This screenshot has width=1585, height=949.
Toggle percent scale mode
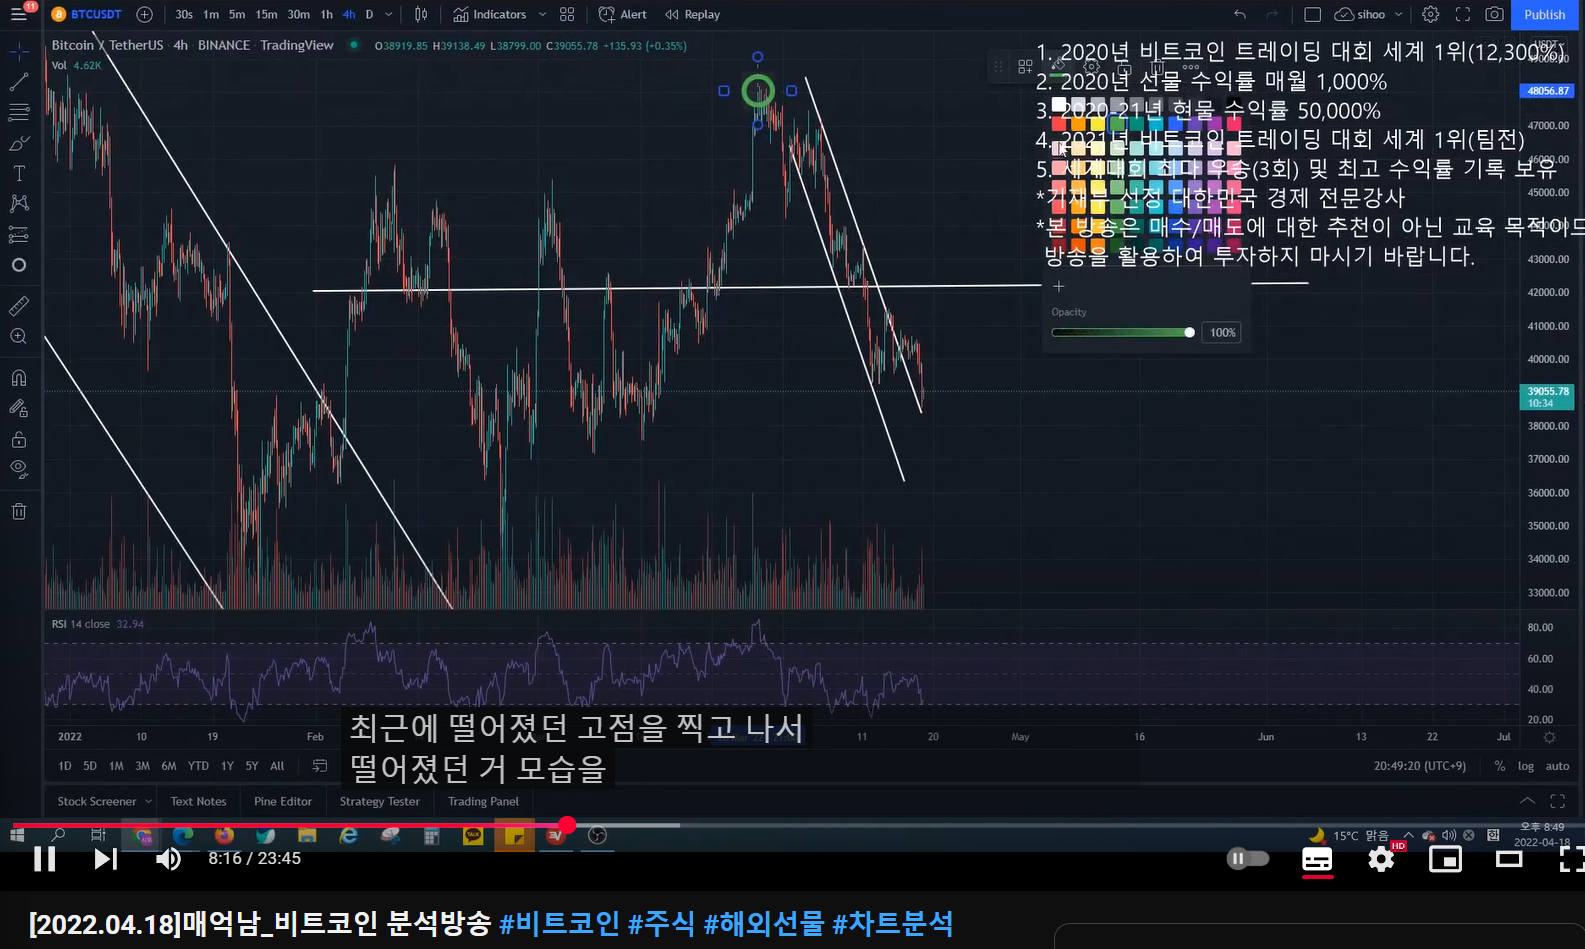click(x=1500, y=766)
